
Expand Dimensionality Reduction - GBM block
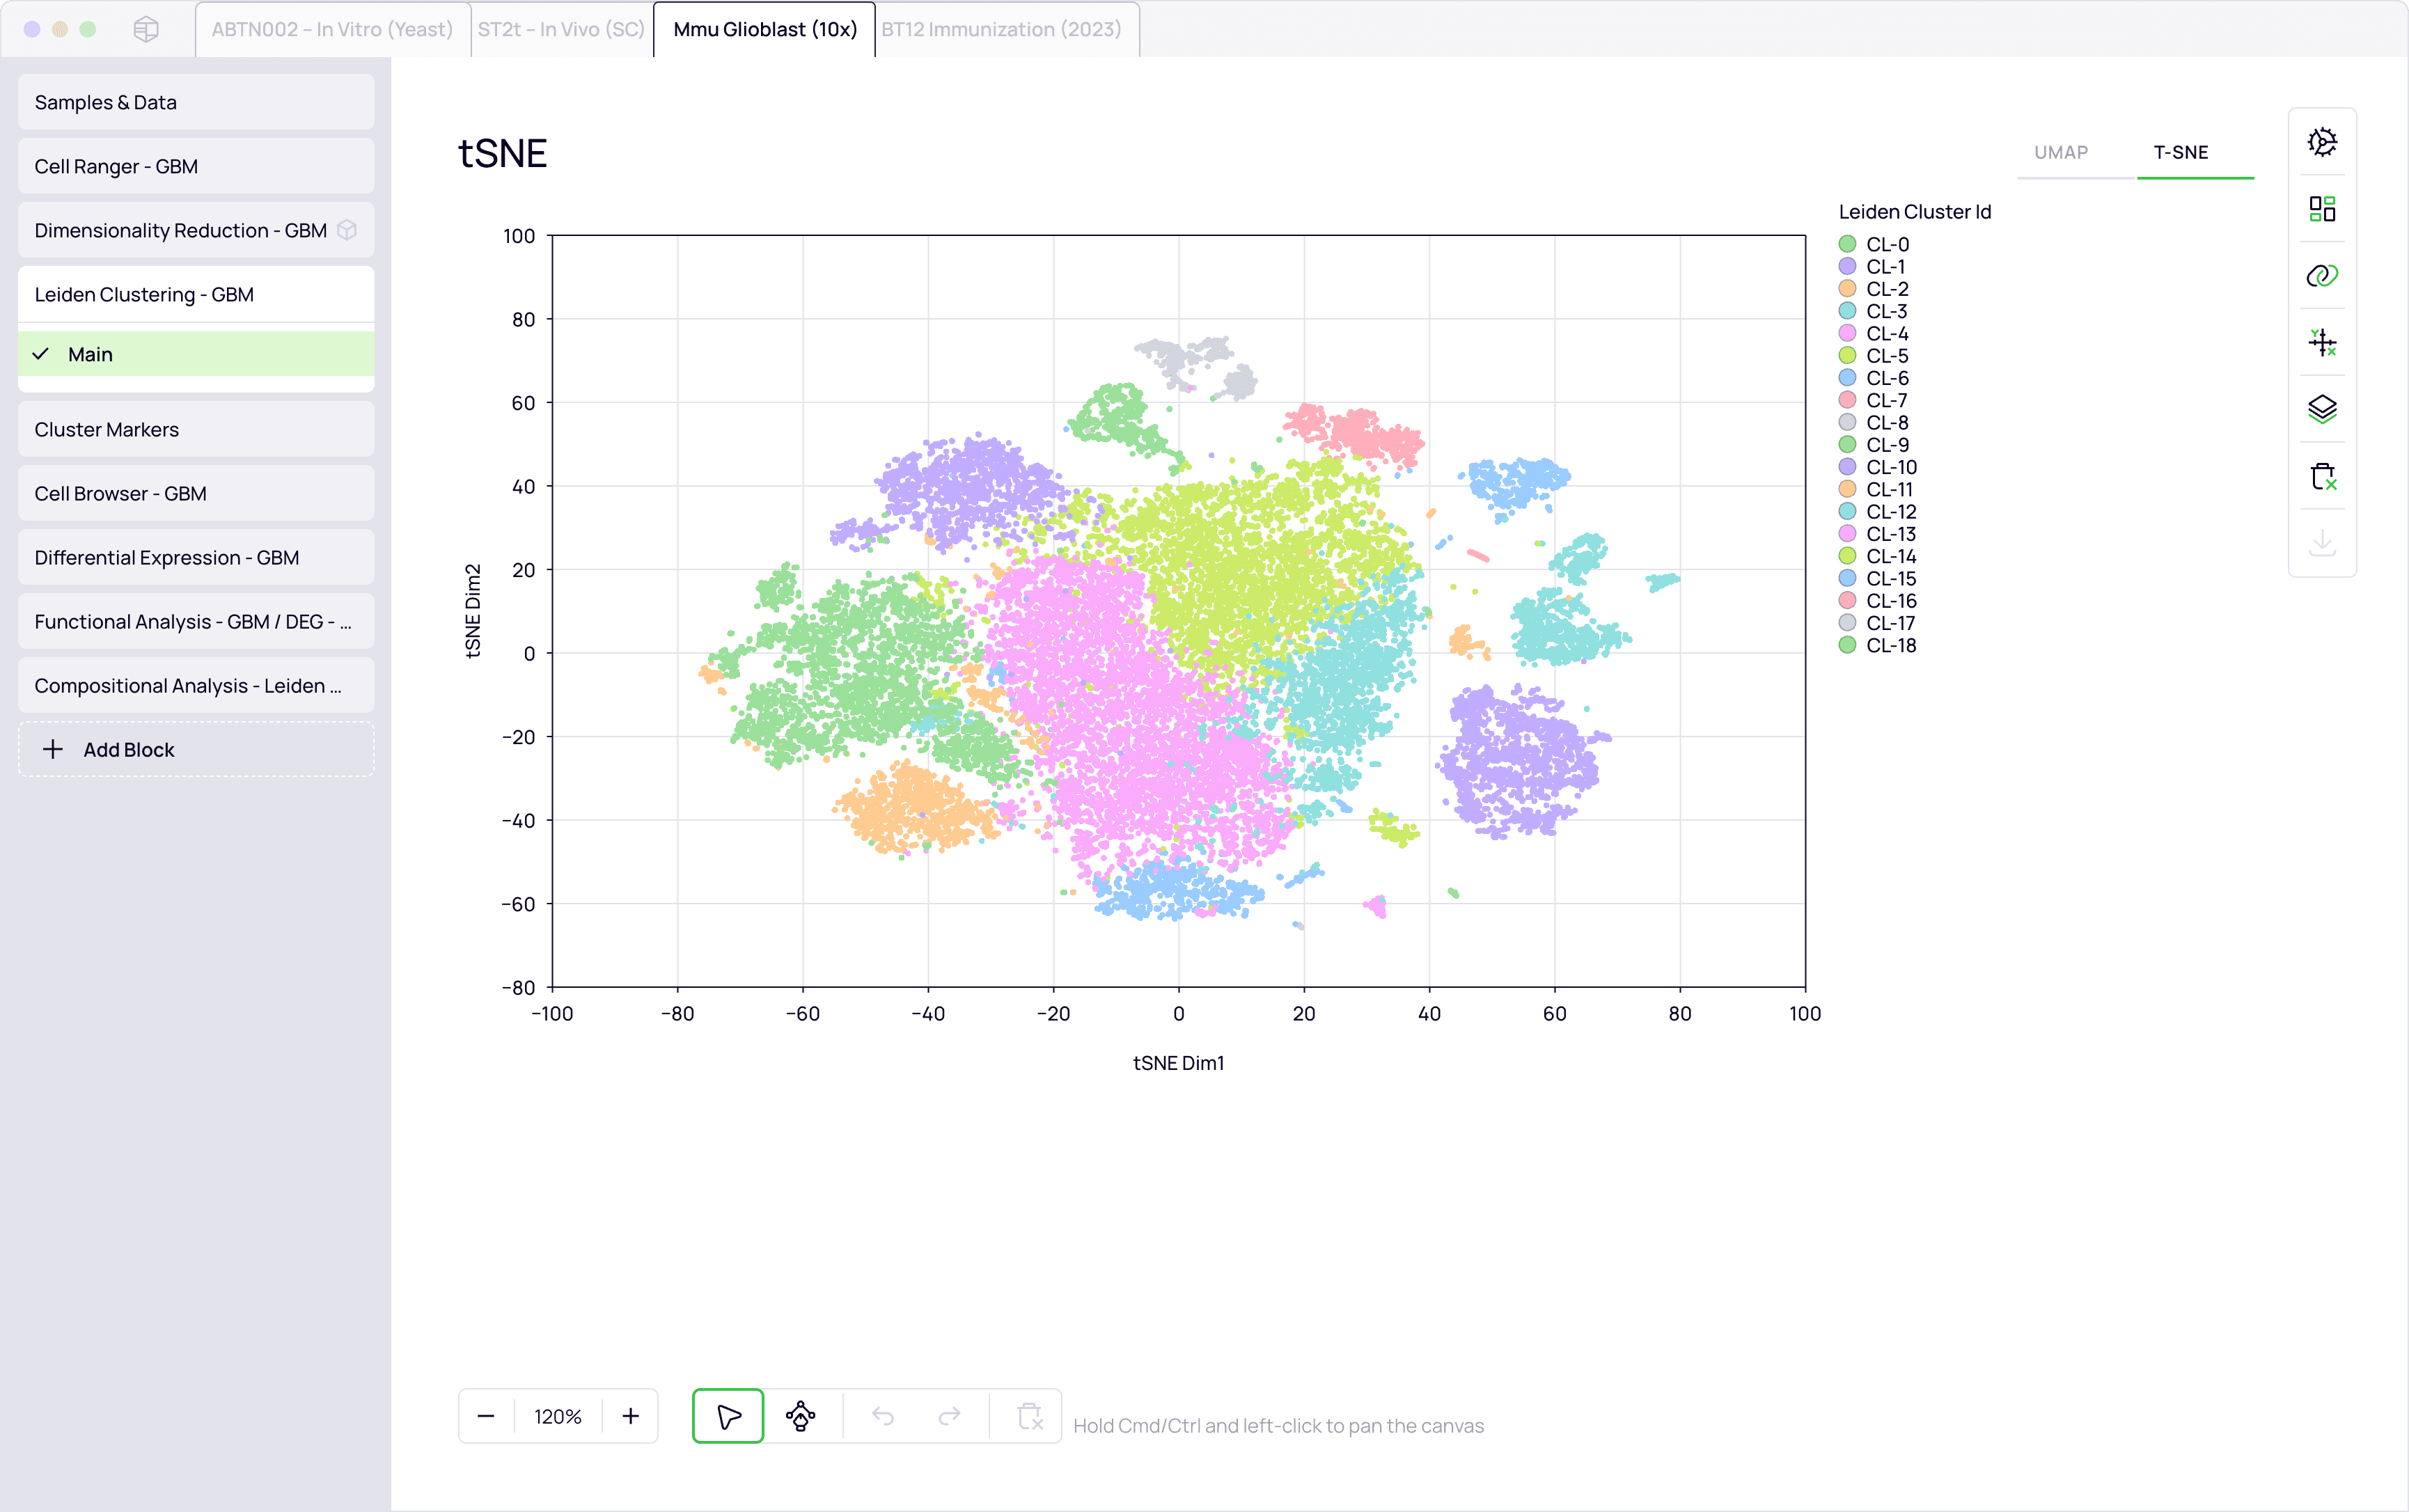point(181,230)
